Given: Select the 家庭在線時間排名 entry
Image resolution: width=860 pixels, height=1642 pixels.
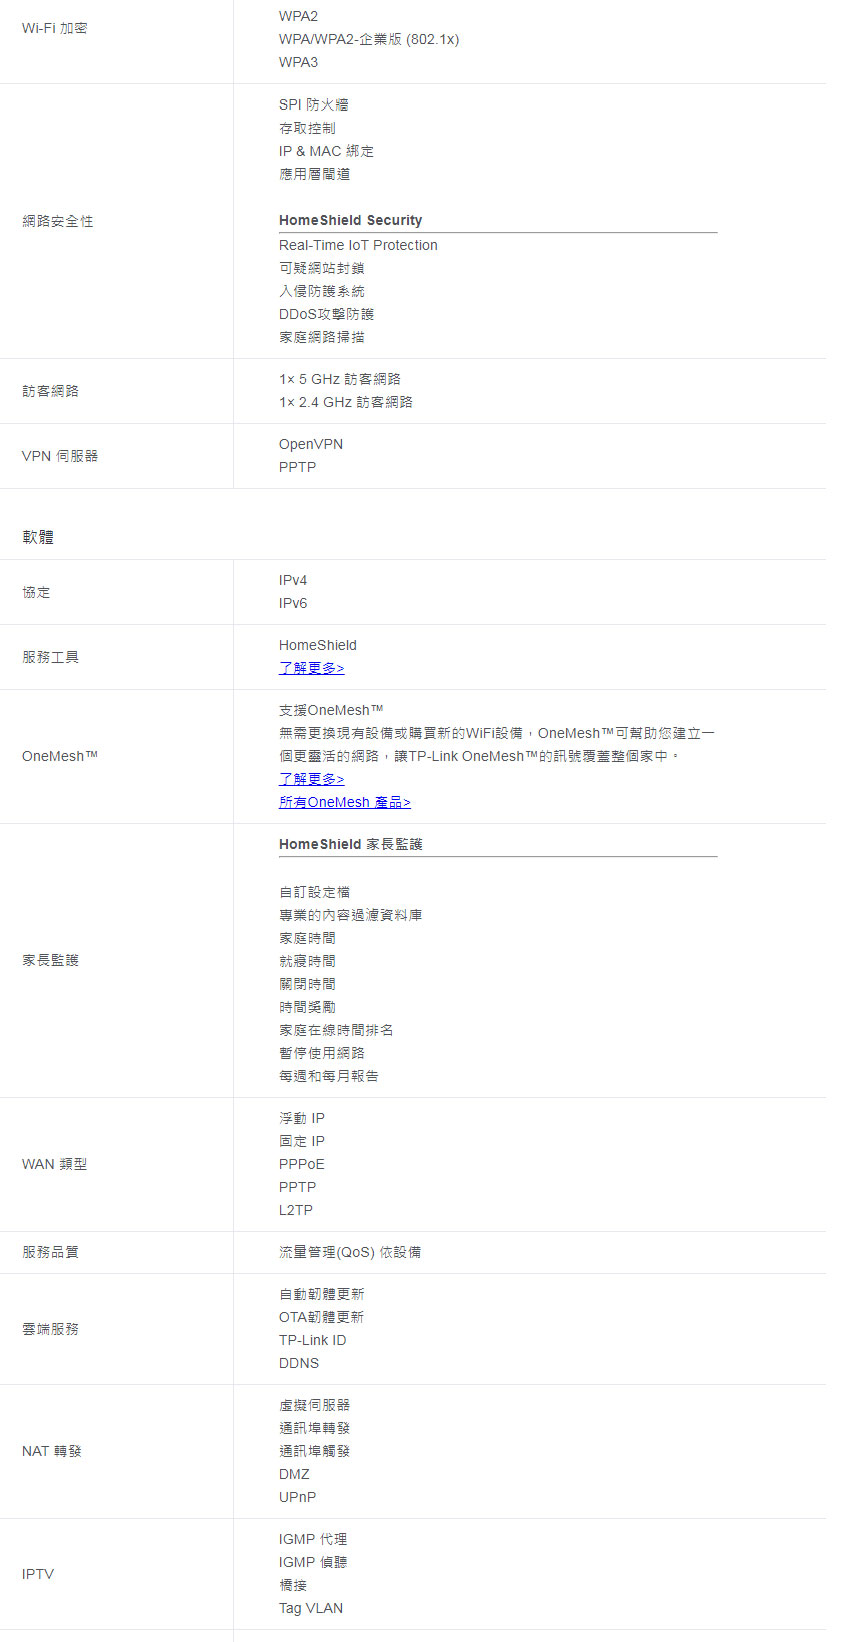Looking at the screenshot, I should (336, 1030).
